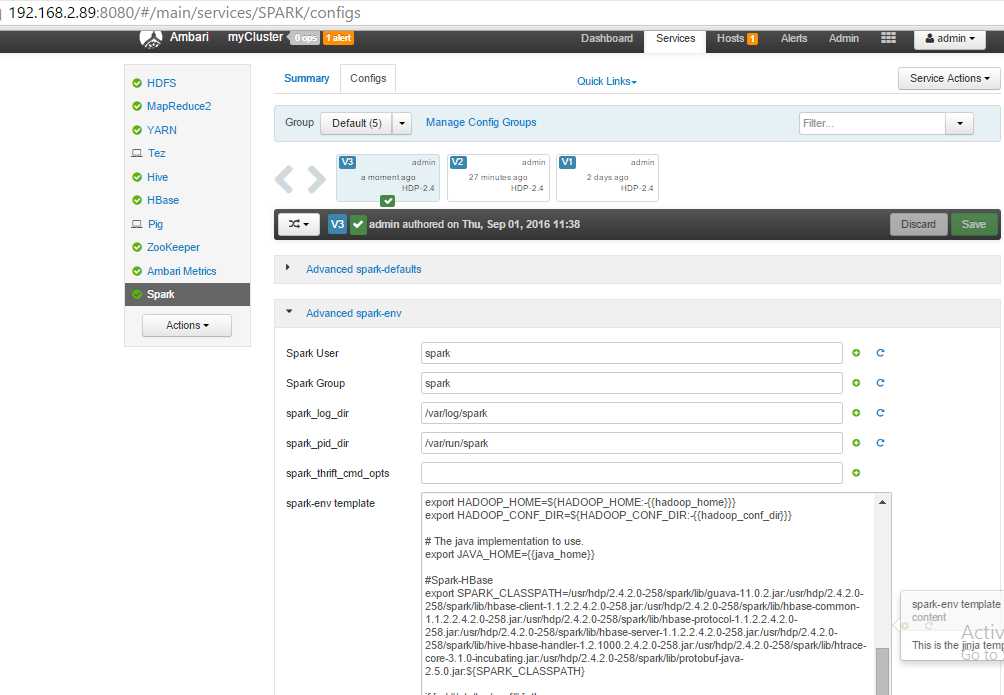Add override for Spark Group
The image size is (1004, 695).
pos(856,383)
